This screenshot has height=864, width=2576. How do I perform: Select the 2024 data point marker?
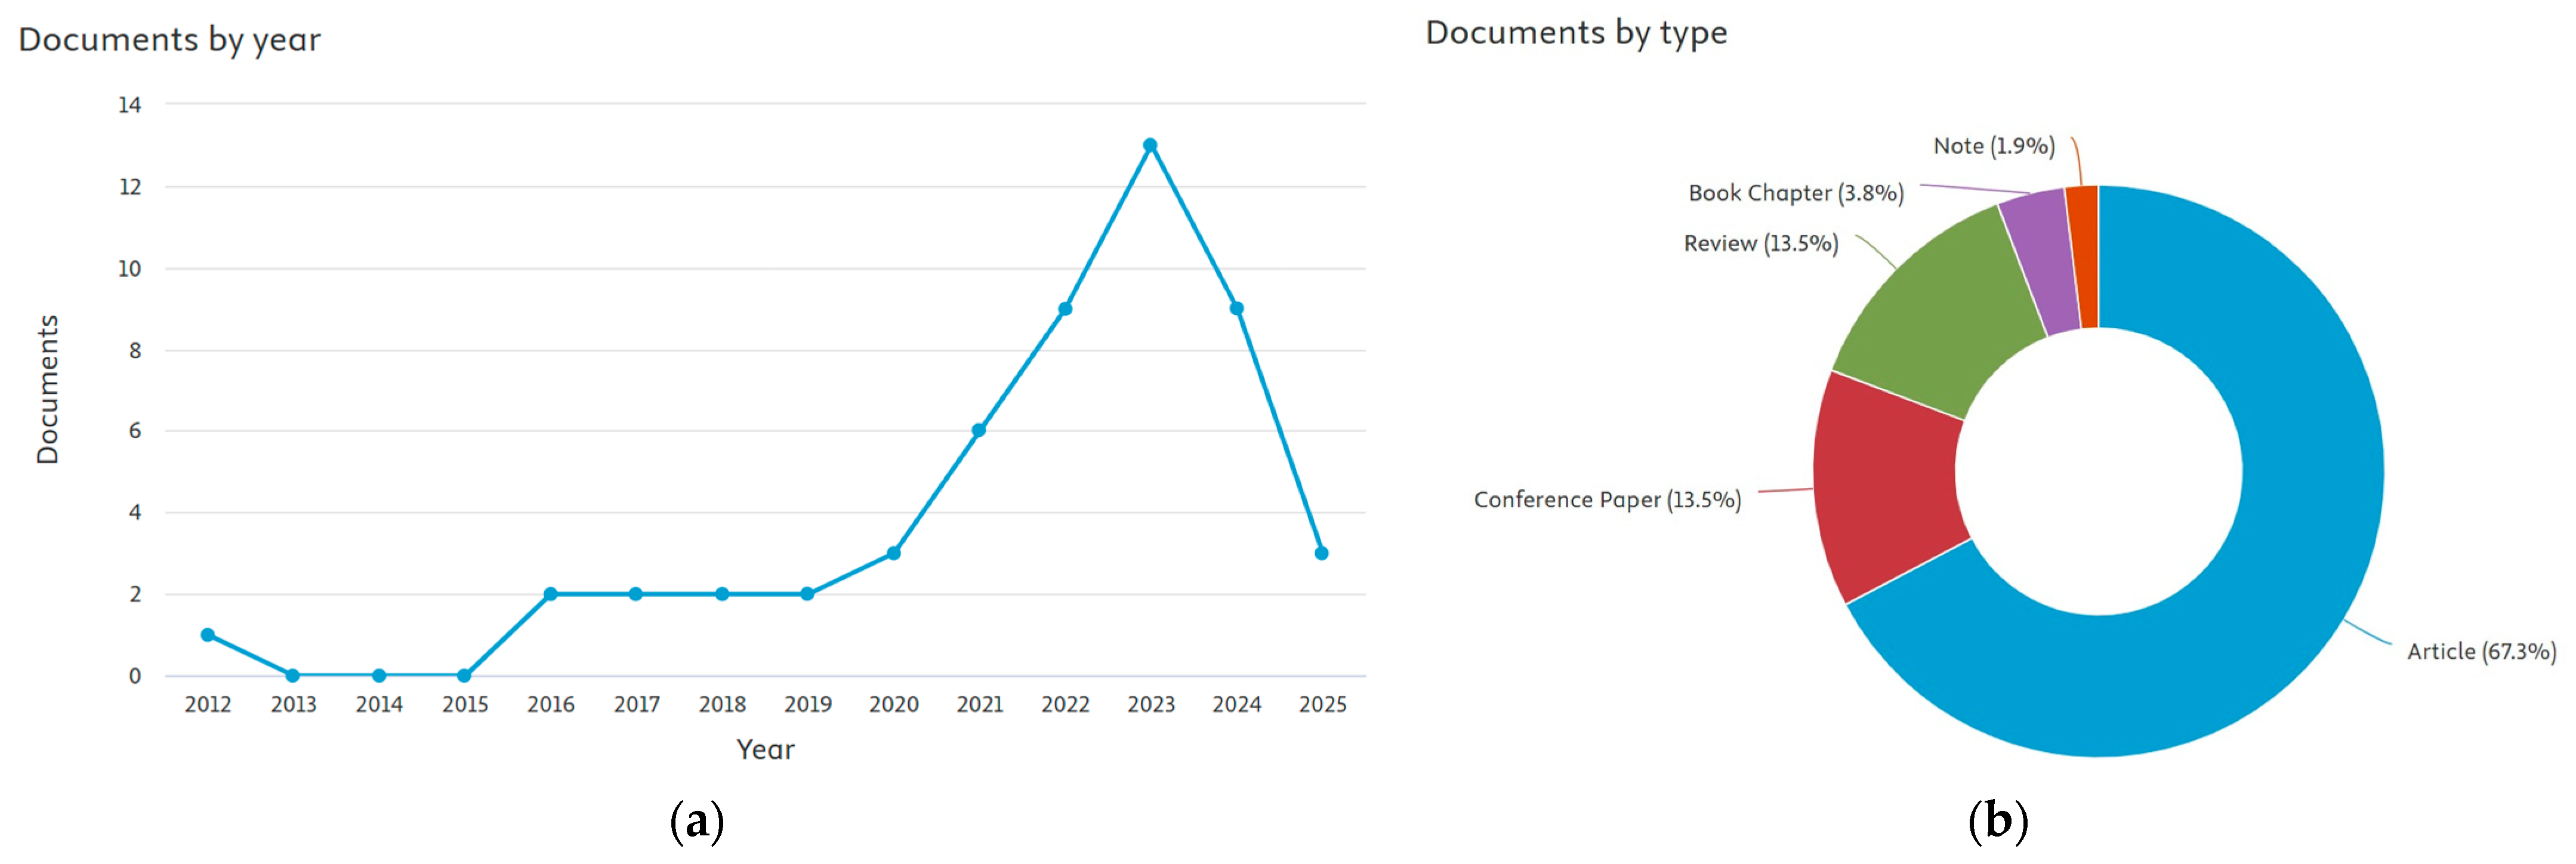1237,308
